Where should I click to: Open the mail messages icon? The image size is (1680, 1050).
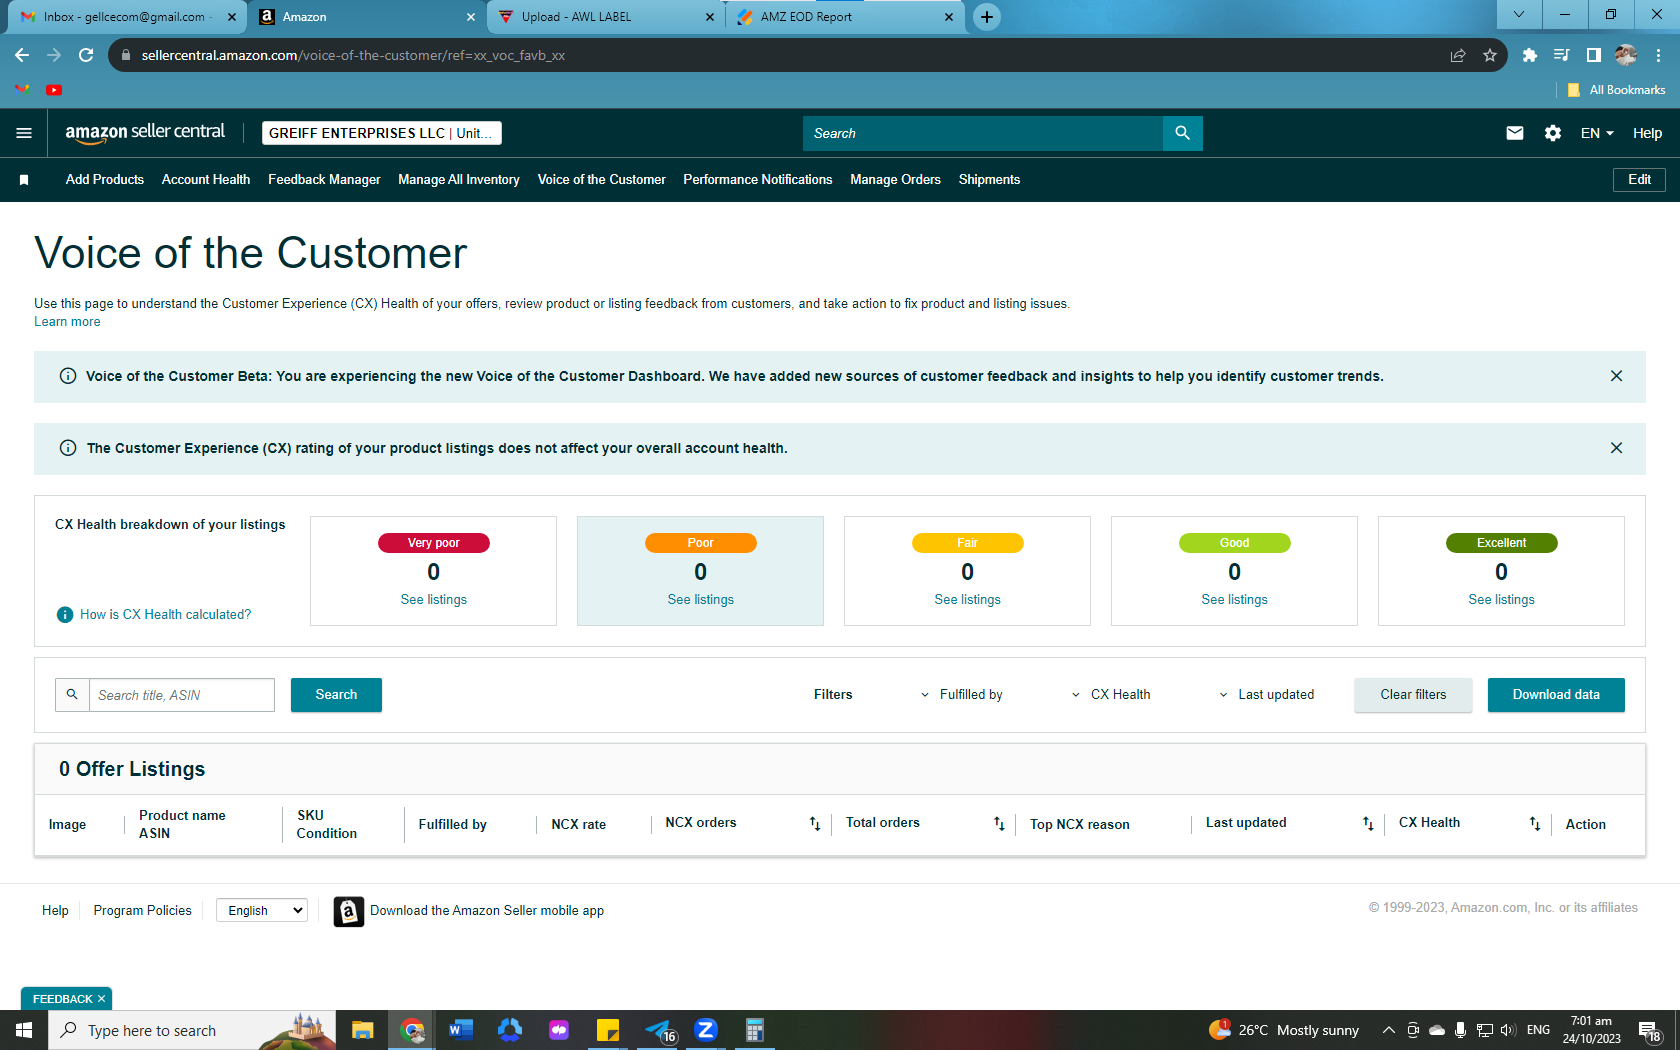(1515, 133)
